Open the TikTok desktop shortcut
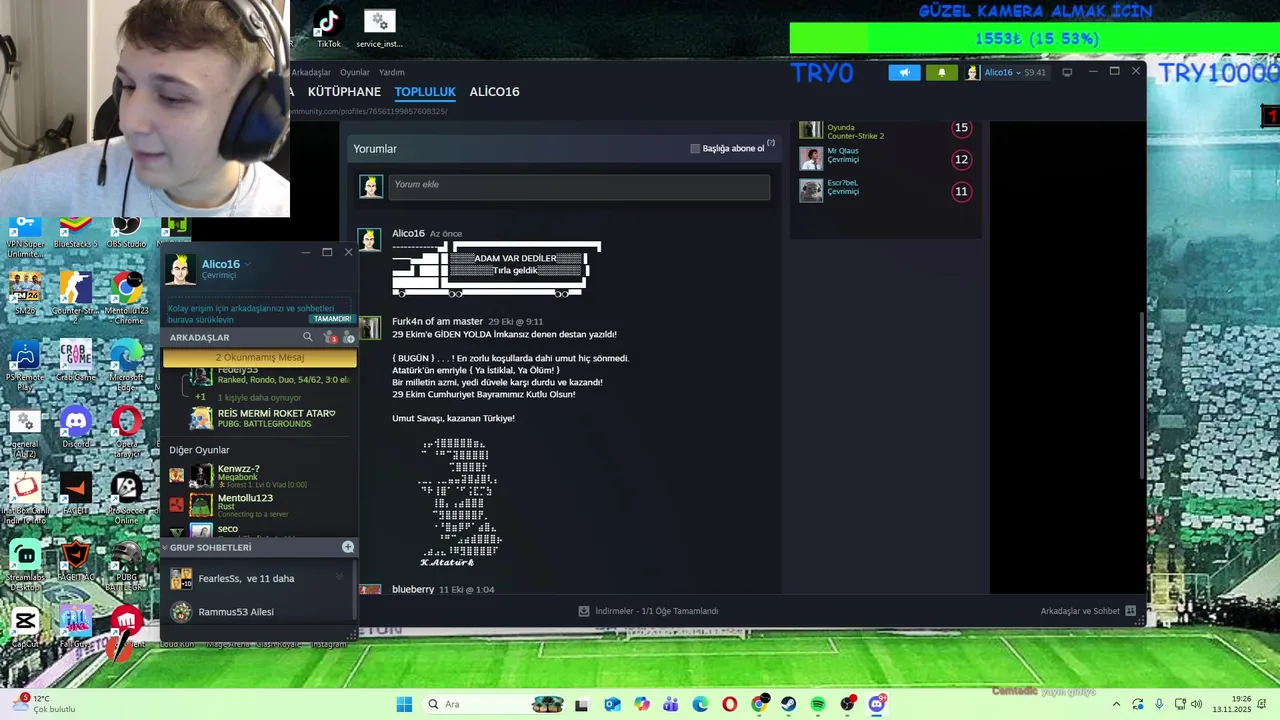 [x=329, y=27]
